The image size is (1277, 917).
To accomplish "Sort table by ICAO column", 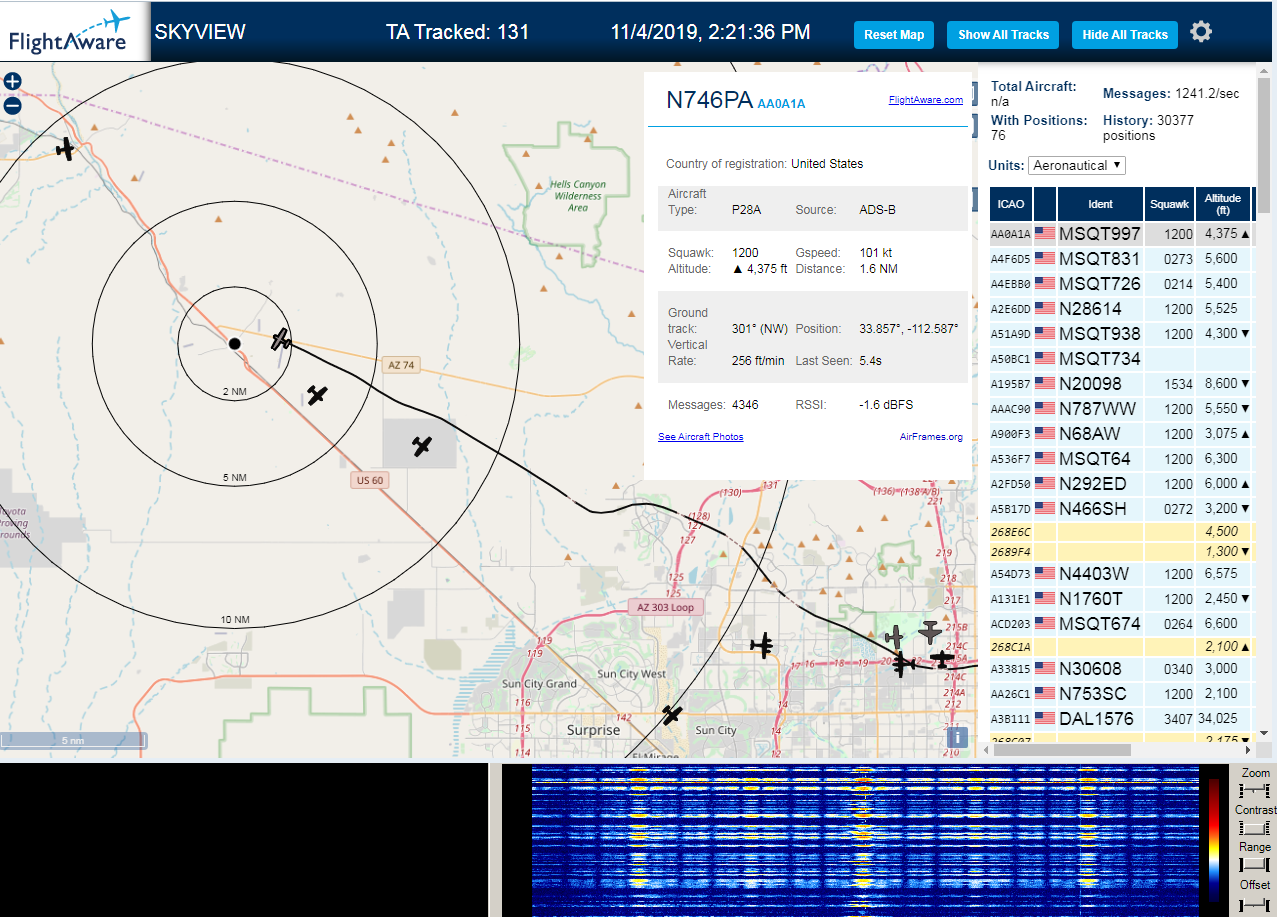I will pyautogui.click(x=1011, y=204).
